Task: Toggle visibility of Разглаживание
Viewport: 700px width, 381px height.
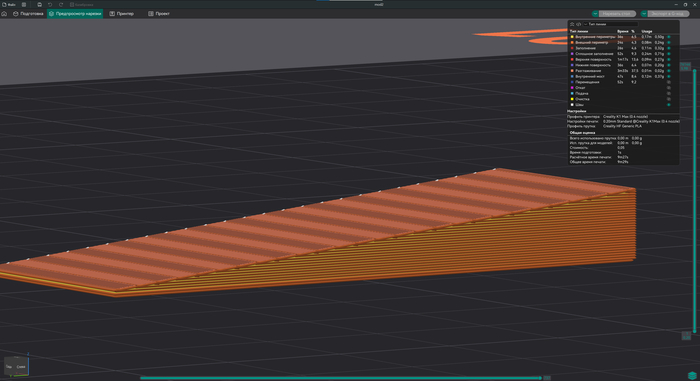Action: [x=669, y=71]
